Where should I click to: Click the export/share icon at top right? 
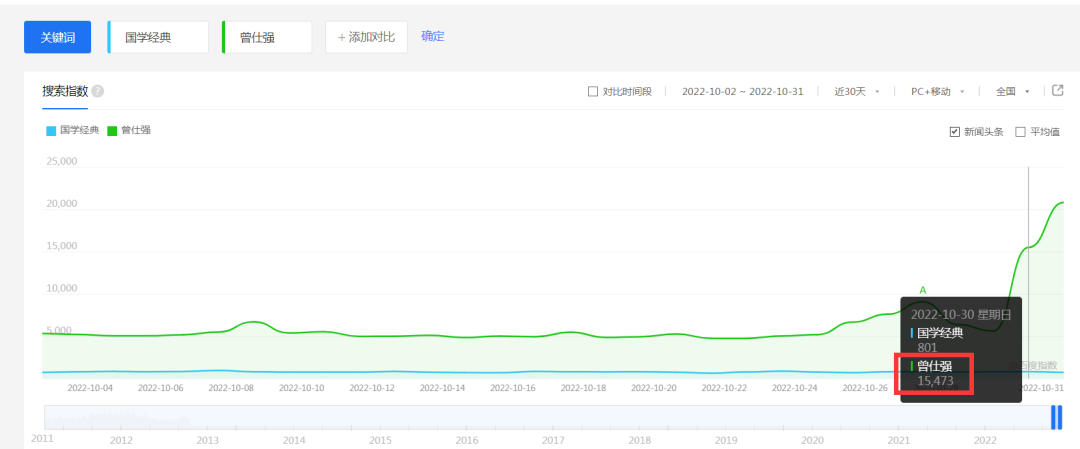click(1058, 91)
